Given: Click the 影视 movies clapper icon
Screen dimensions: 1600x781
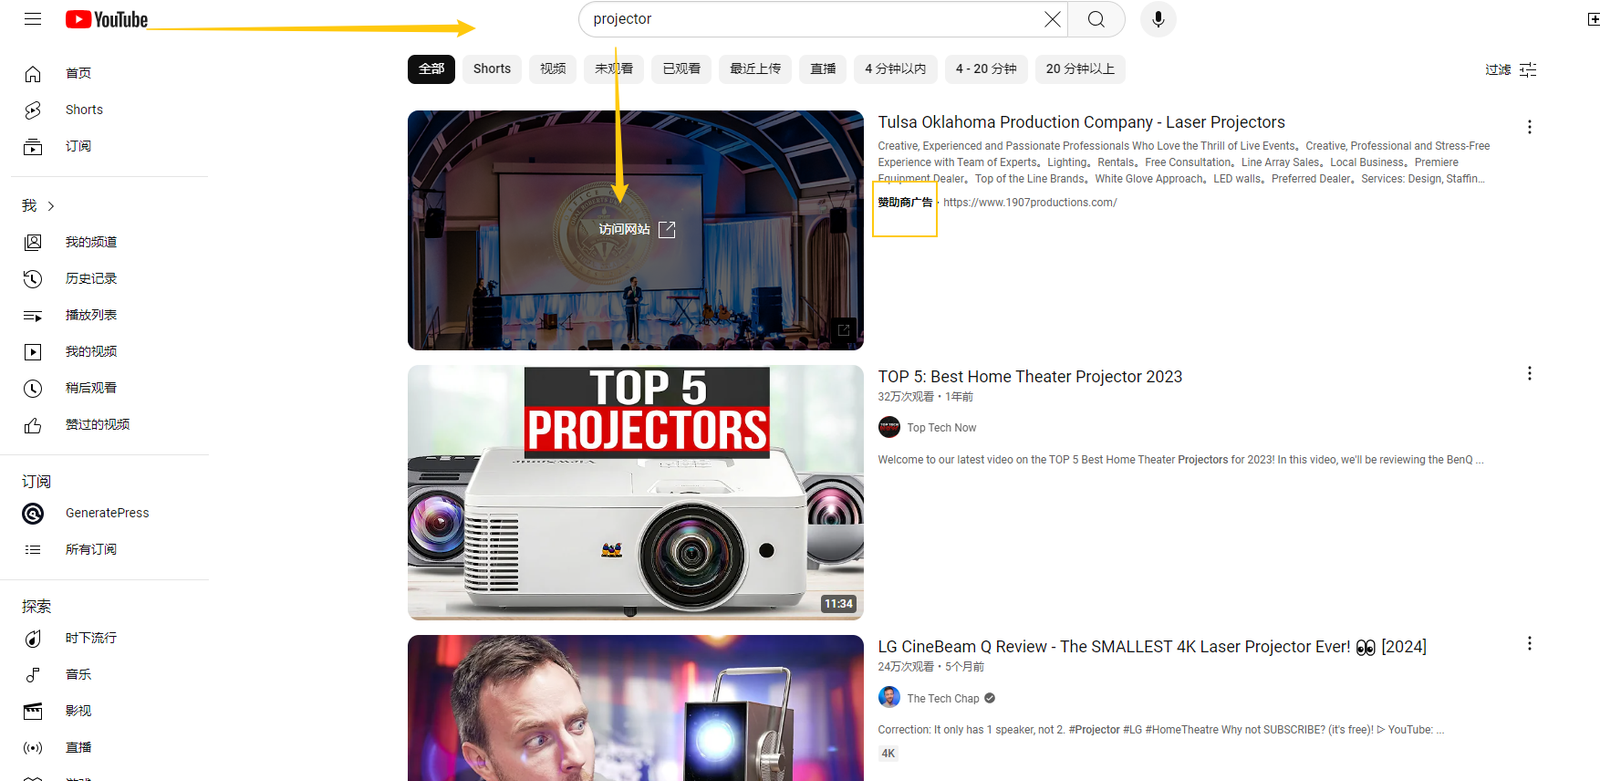Looking at the screenshot, I should pos(33,711).
